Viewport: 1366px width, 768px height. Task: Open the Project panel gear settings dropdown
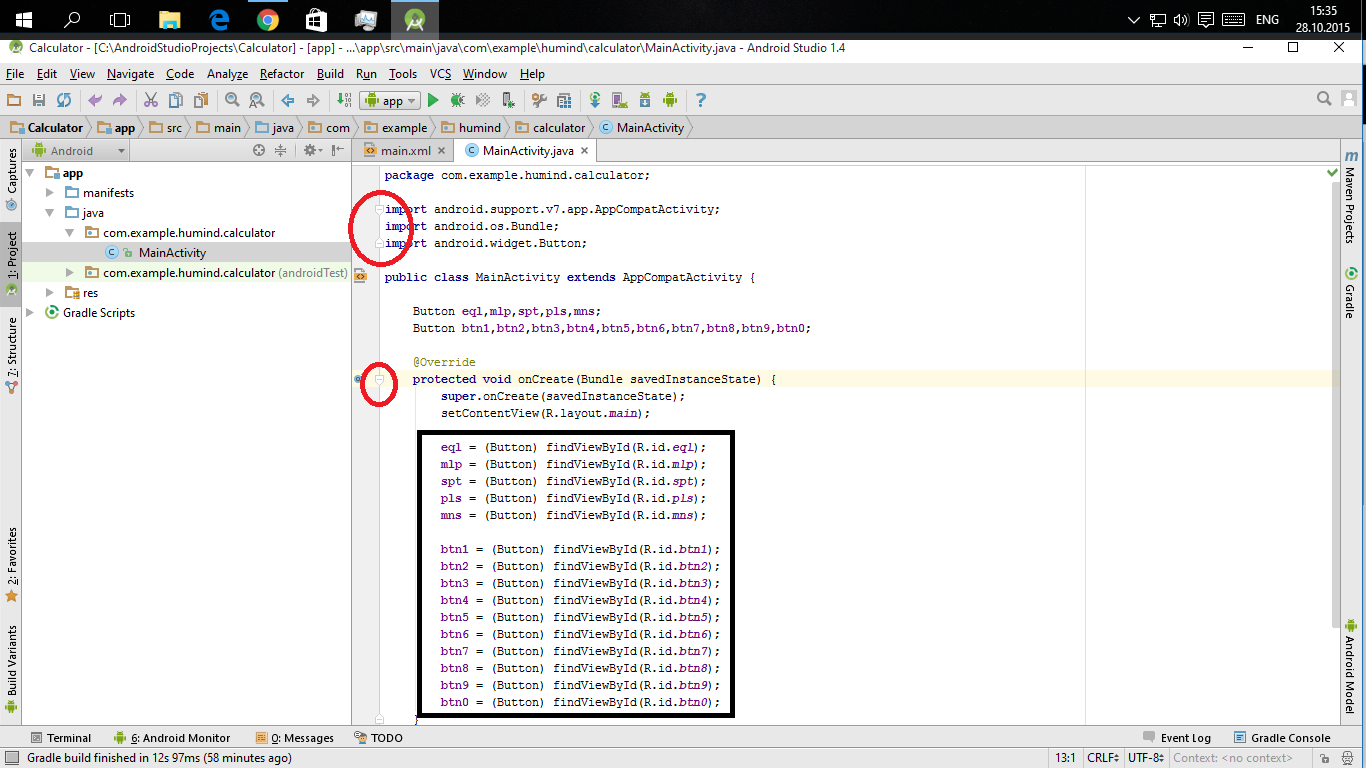click(313, 150)
